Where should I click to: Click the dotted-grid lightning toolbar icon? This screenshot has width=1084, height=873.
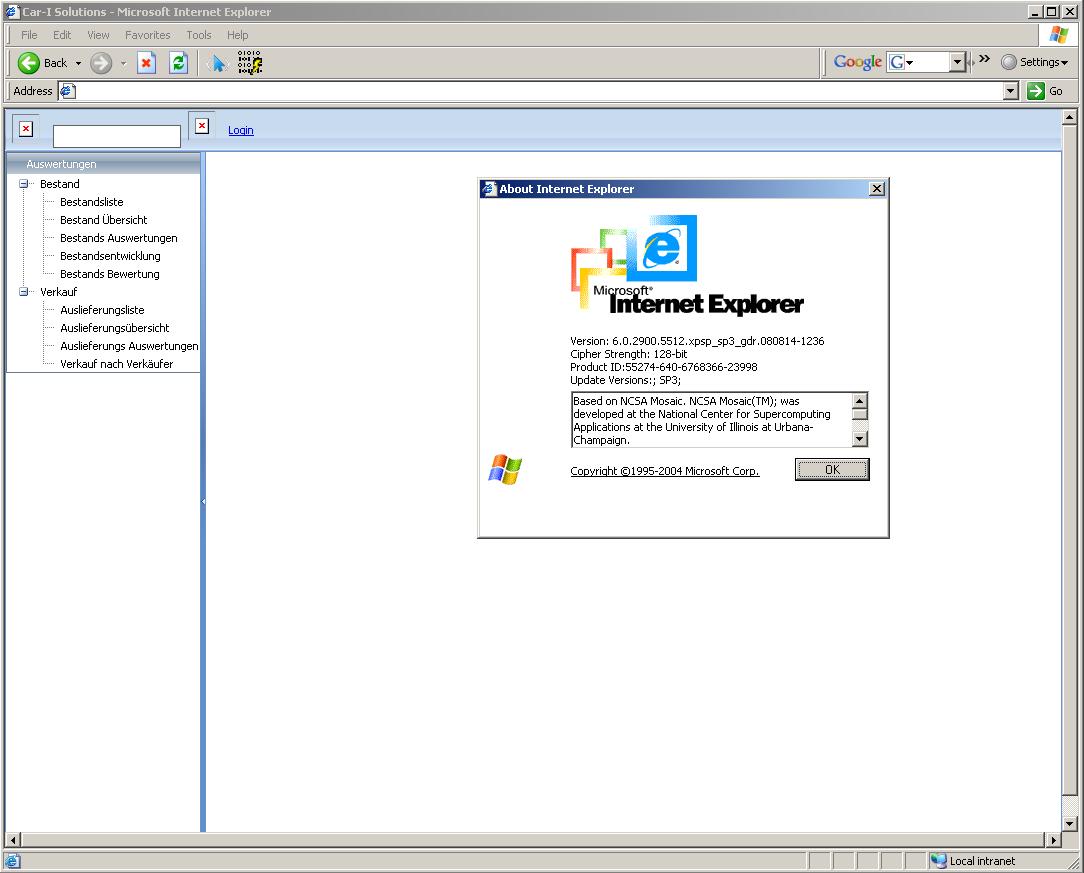pyautogui.click(x=250, y=63)
